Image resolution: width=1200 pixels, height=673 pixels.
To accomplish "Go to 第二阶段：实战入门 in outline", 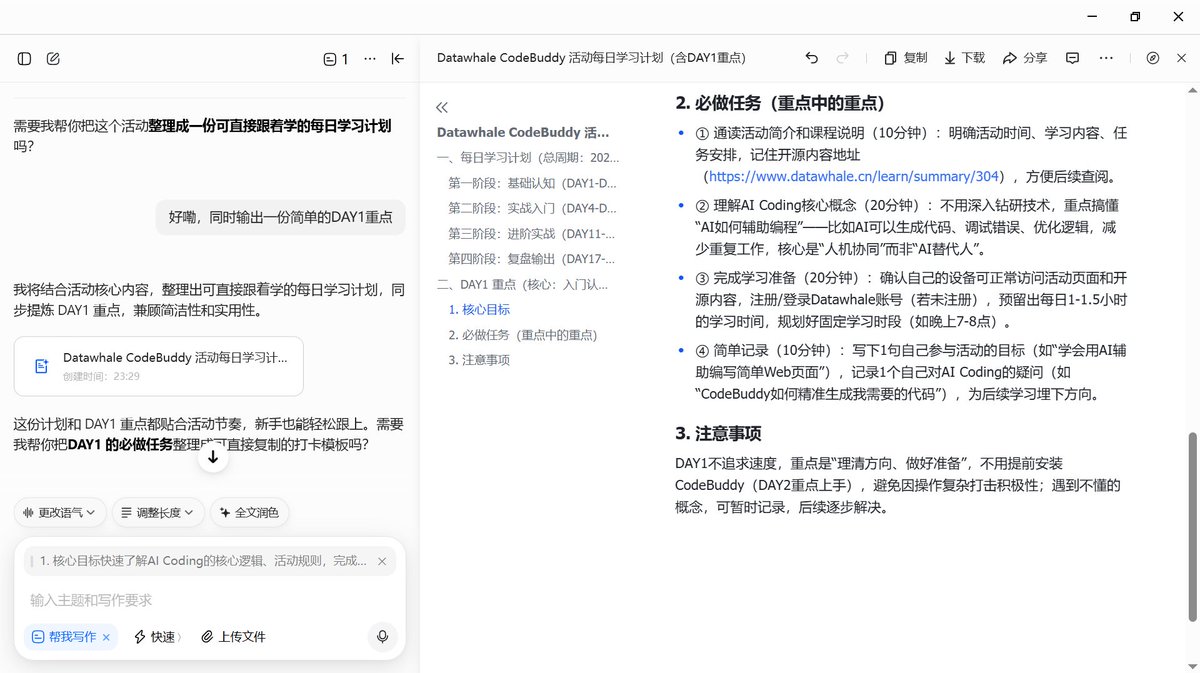I will pos(533,208).
